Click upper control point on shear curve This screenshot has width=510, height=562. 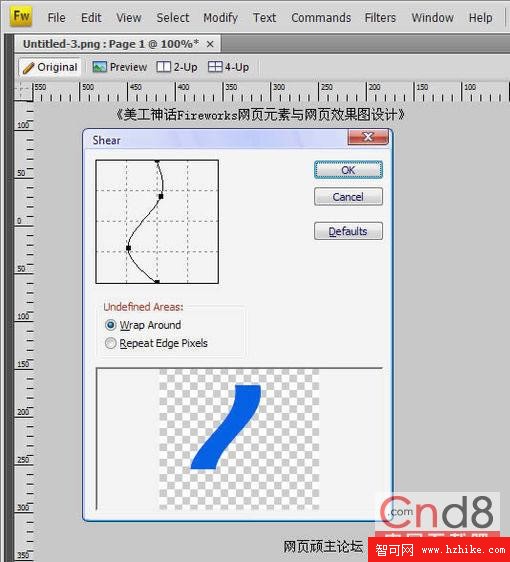[161, 196]
